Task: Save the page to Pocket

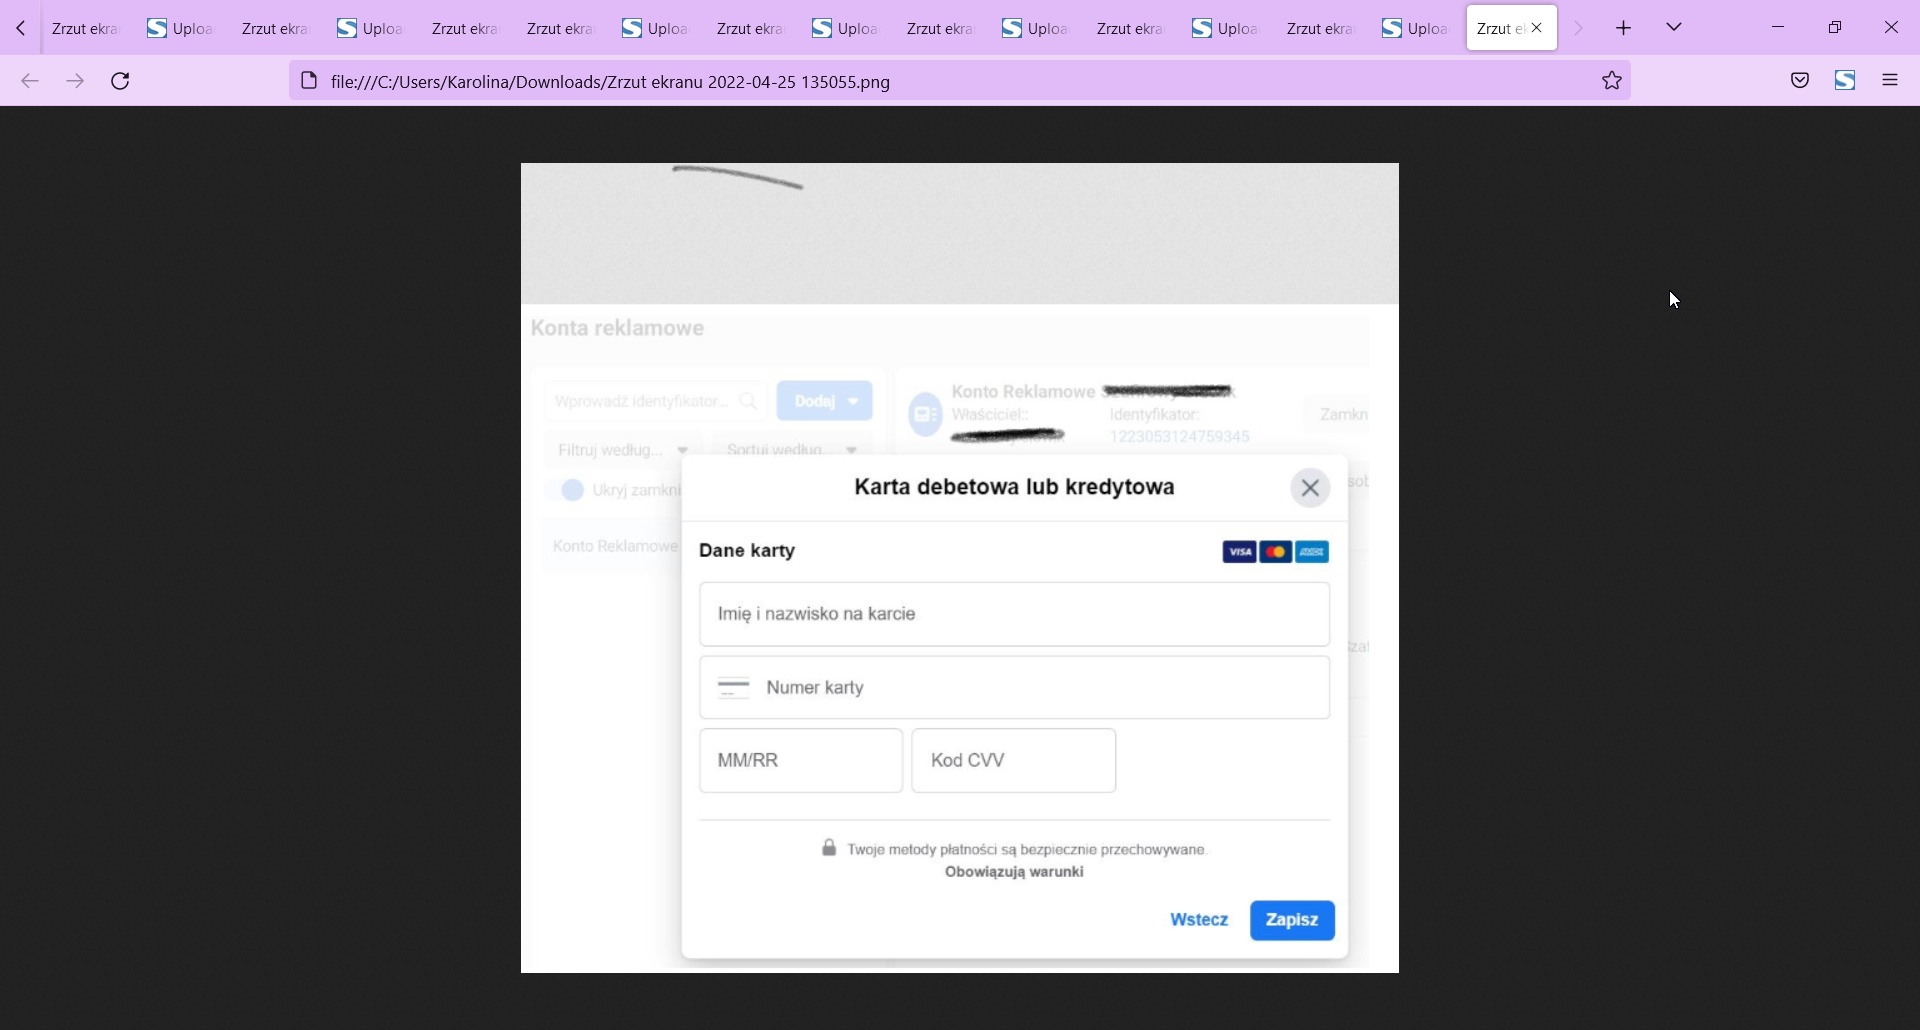Action: click(x=1800, y=81)
